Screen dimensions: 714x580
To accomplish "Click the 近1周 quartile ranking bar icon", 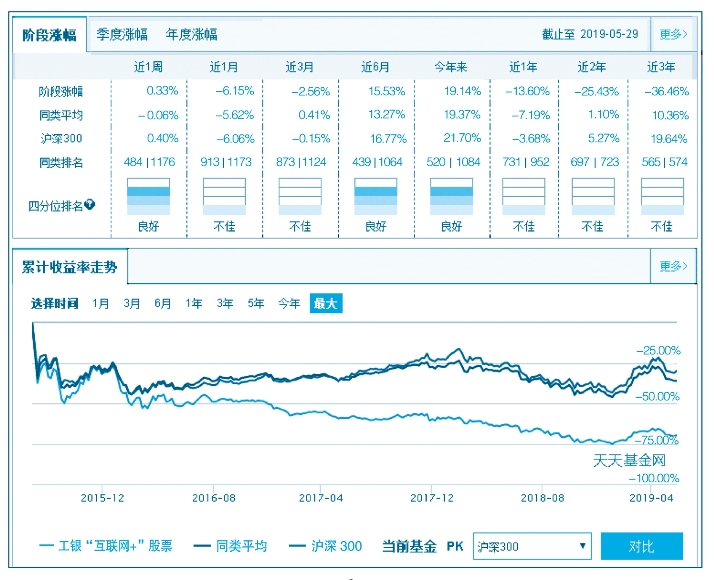I will pyautogui.click(x=148, y=196).
